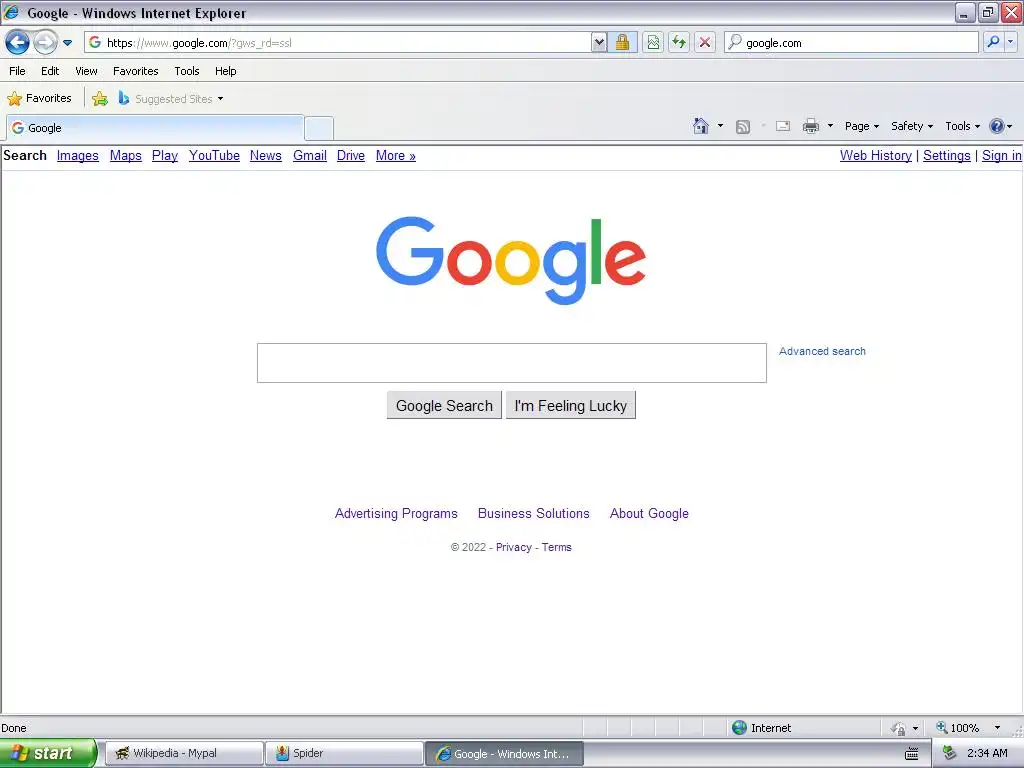Viewport: 1024px width, 768px height.
Task: Open the Page command dropdown
Action: [x=861, y=126]
